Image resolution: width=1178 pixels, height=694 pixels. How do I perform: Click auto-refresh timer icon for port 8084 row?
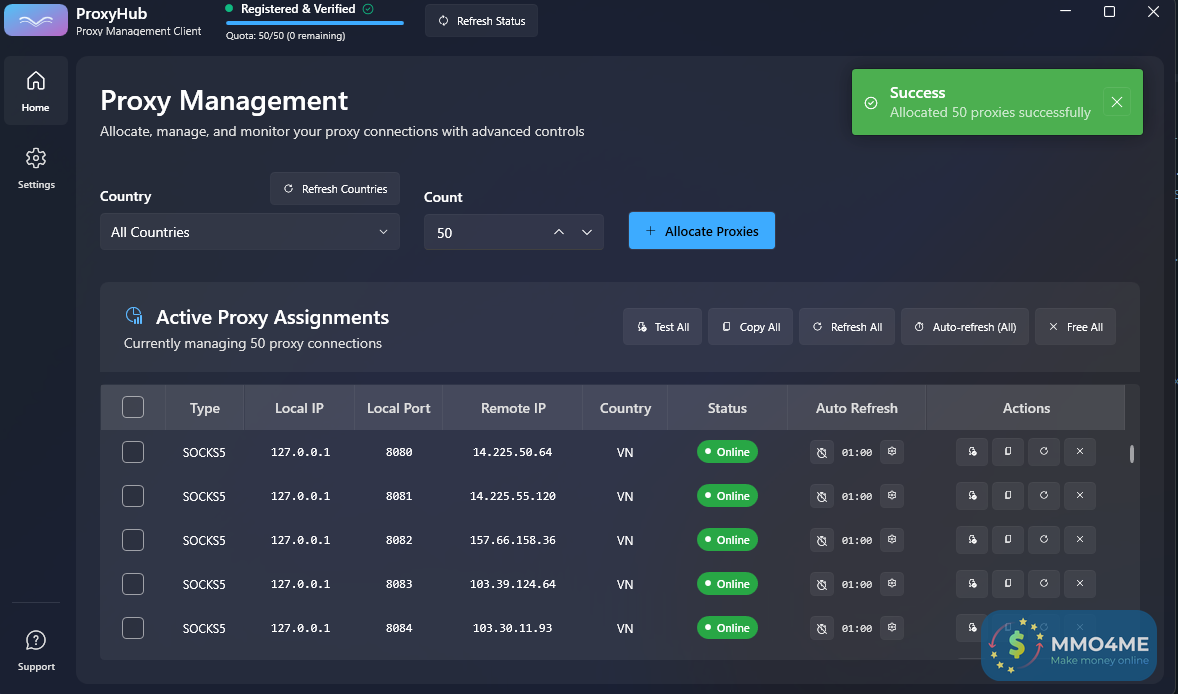(821, 628)
